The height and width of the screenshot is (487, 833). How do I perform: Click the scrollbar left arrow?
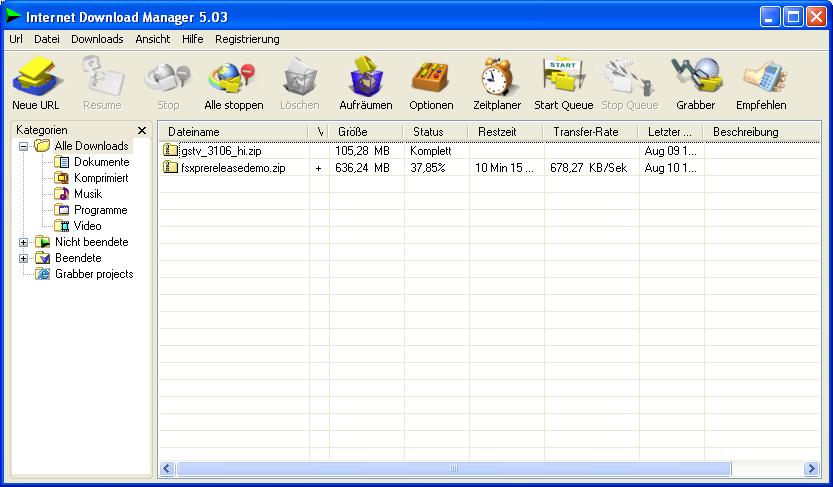click(167, 468)
